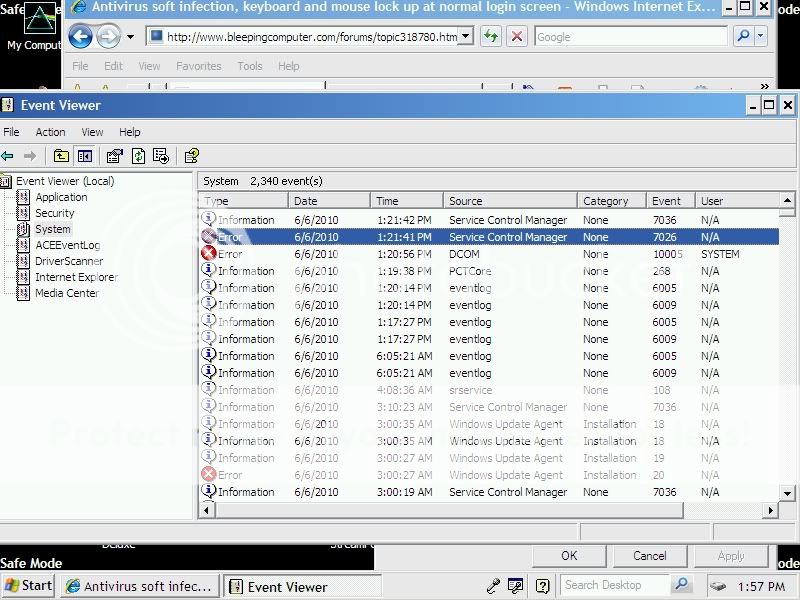Click in the Internet Explorer address bar
The width and height of the screenshot is (800, 600).
pyautogui.click(x=311, y=36)
